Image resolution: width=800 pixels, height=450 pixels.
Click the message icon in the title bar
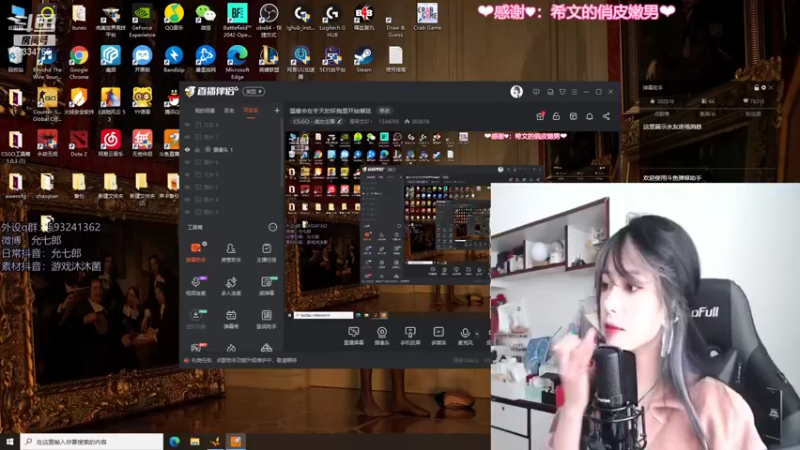536,92
